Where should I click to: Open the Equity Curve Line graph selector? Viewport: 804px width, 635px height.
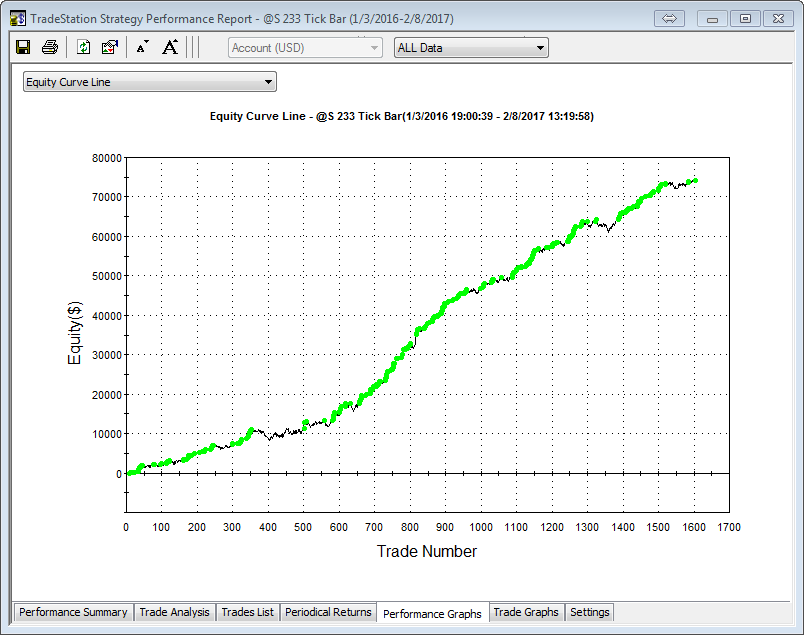(149, 82)
